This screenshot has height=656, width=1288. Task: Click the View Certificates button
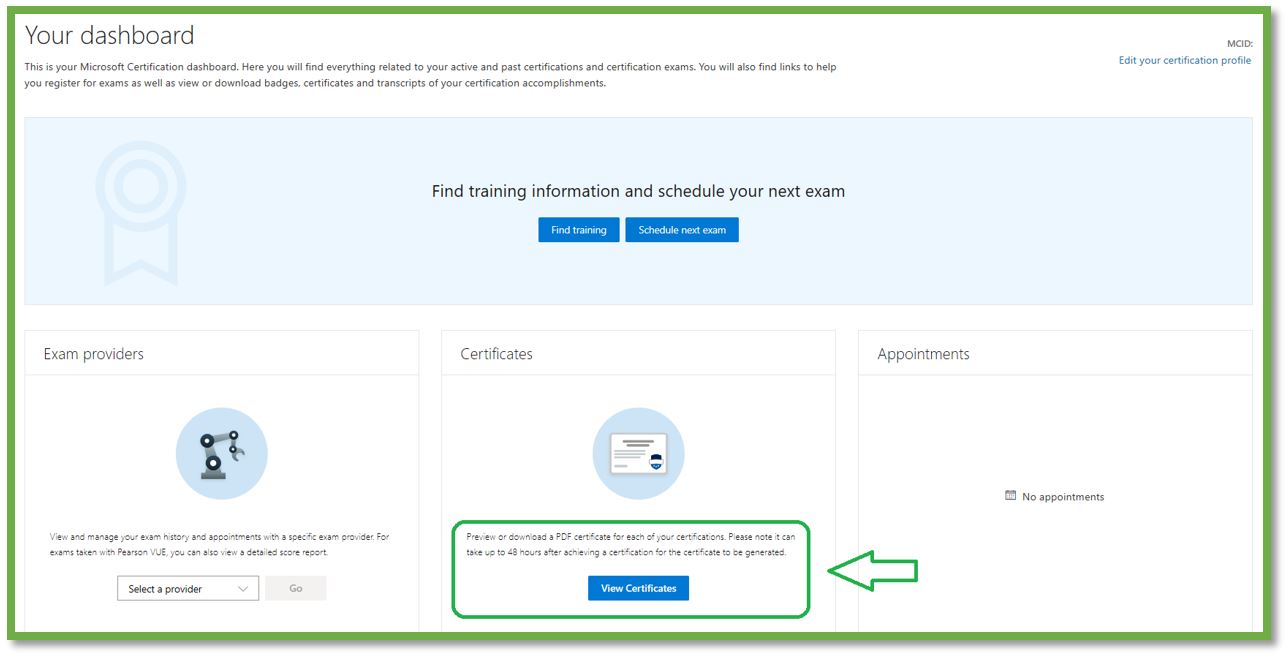point(638,588)
